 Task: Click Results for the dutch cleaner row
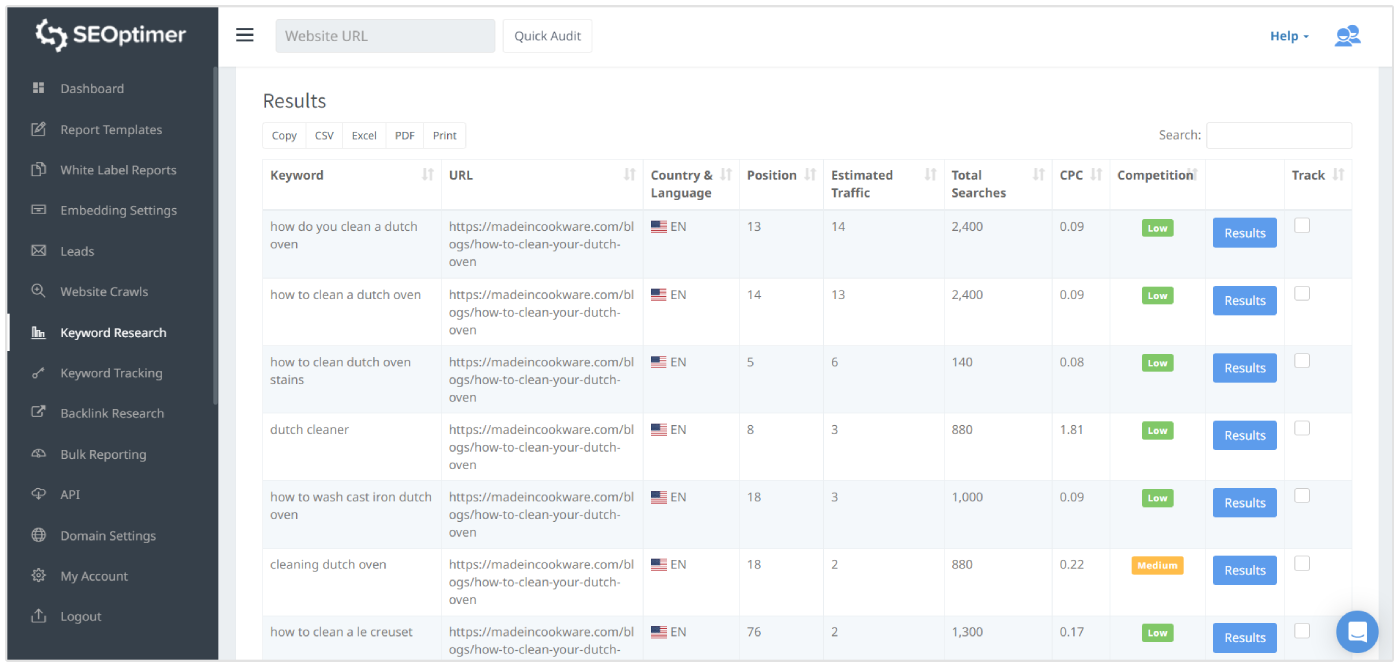[x=1244, y=435]
